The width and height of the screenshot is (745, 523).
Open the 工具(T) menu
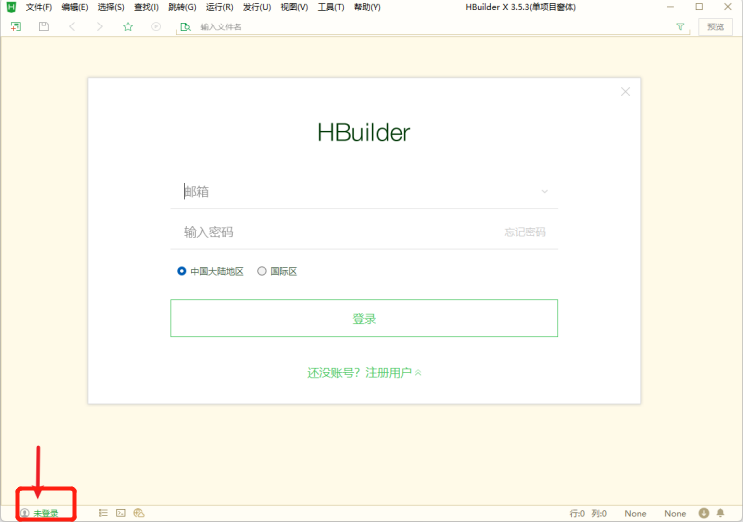(331, 7)
